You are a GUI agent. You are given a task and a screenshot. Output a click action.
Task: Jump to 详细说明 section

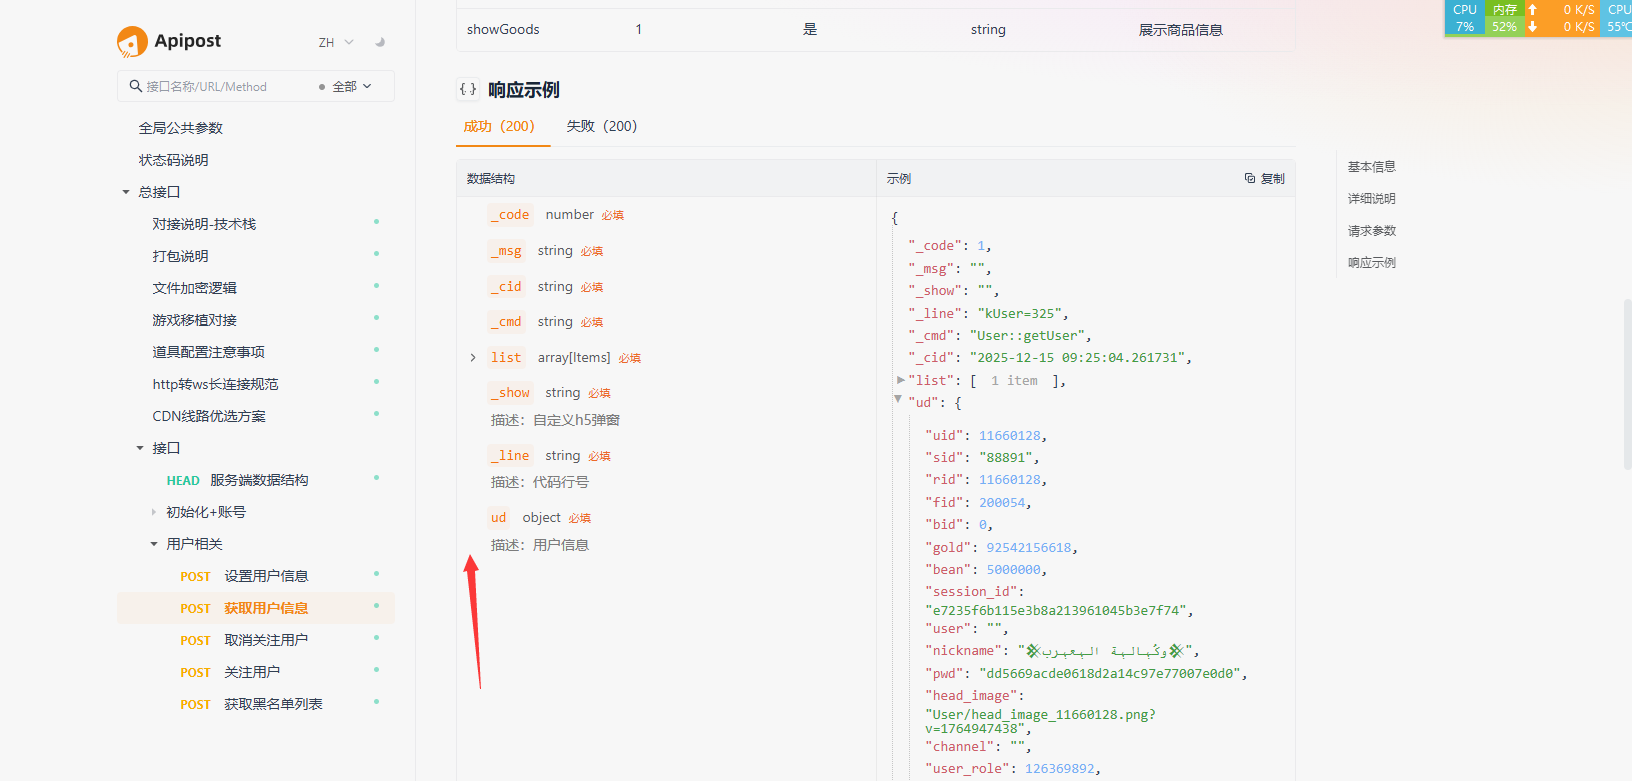[x=1371, y=199]
